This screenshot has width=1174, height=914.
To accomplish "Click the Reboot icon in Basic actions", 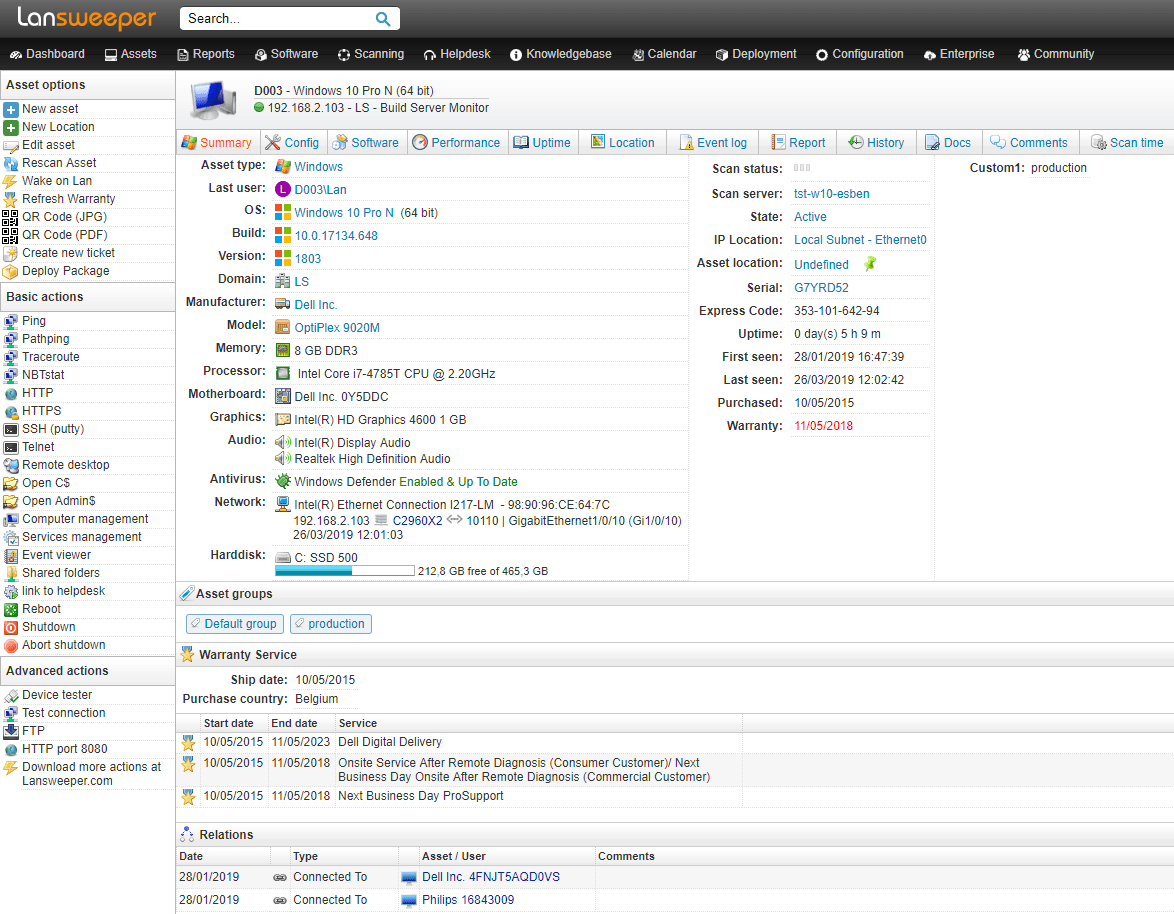I will click(x=11, y=609).
